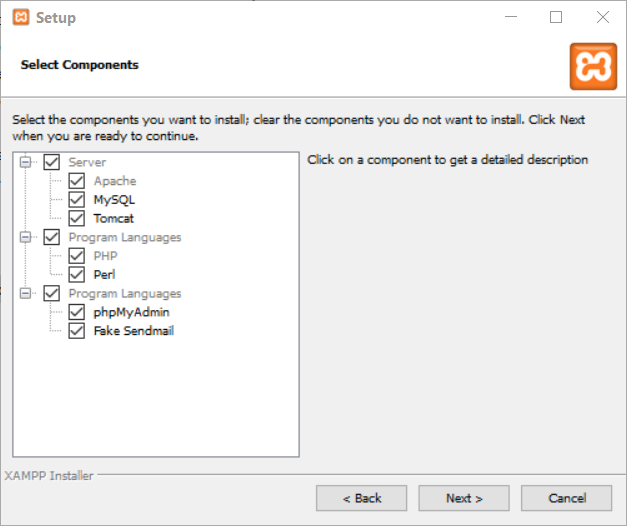Minimize the Setup window

511,17
